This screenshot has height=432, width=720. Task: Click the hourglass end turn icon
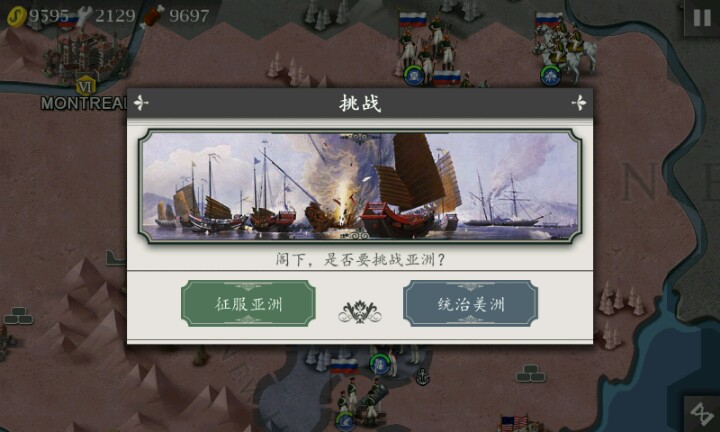(703, 414)
